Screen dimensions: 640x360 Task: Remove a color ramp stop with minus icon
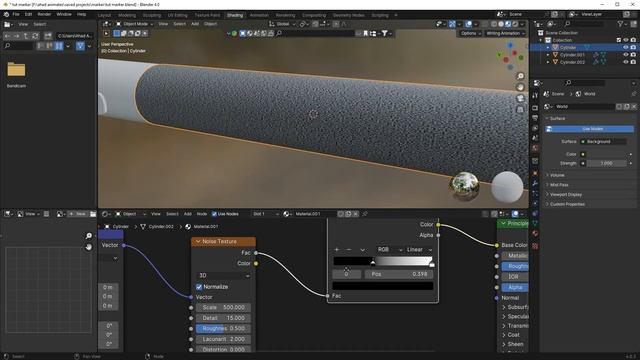349,249
